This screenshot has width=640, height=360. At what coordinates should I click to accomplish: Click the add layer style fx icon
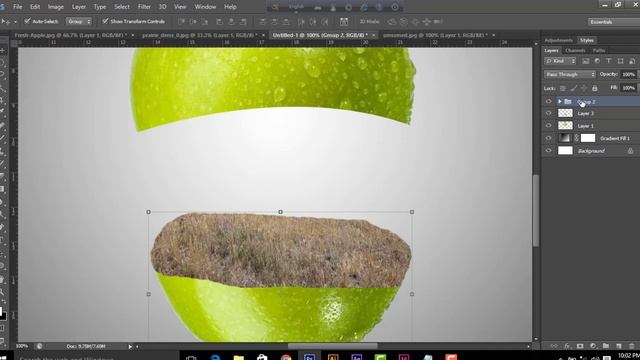point(567,346)
